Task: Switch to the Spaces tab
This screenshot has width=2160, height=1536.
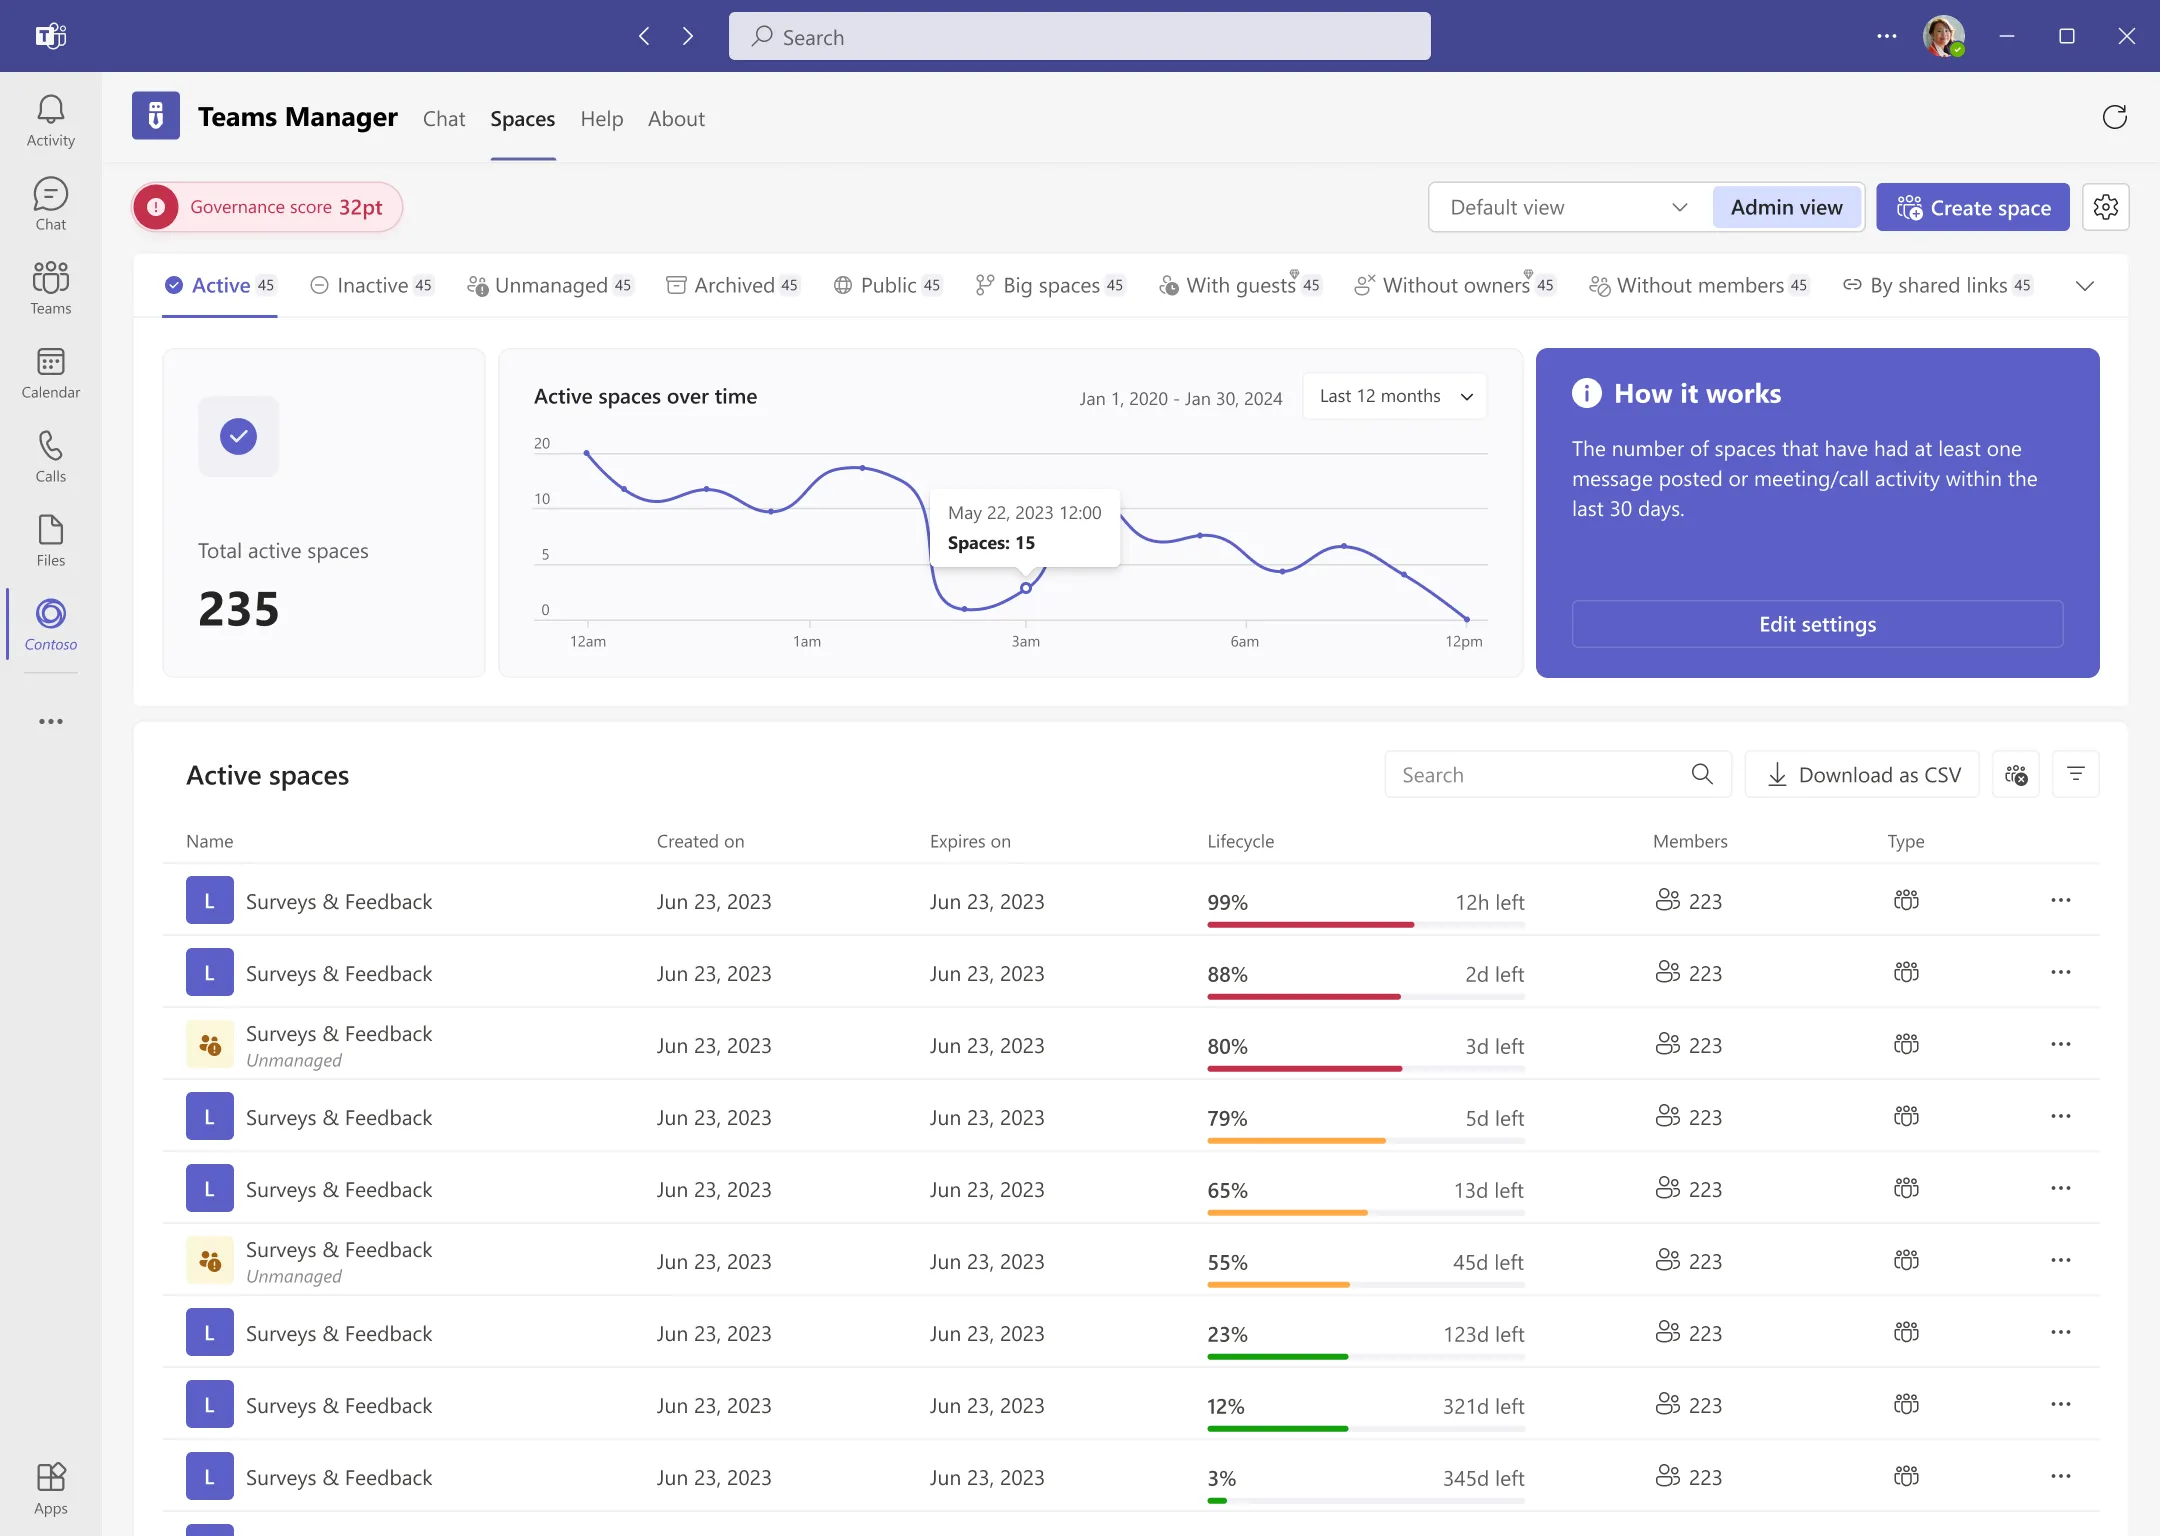Action: tap(522, 119)
